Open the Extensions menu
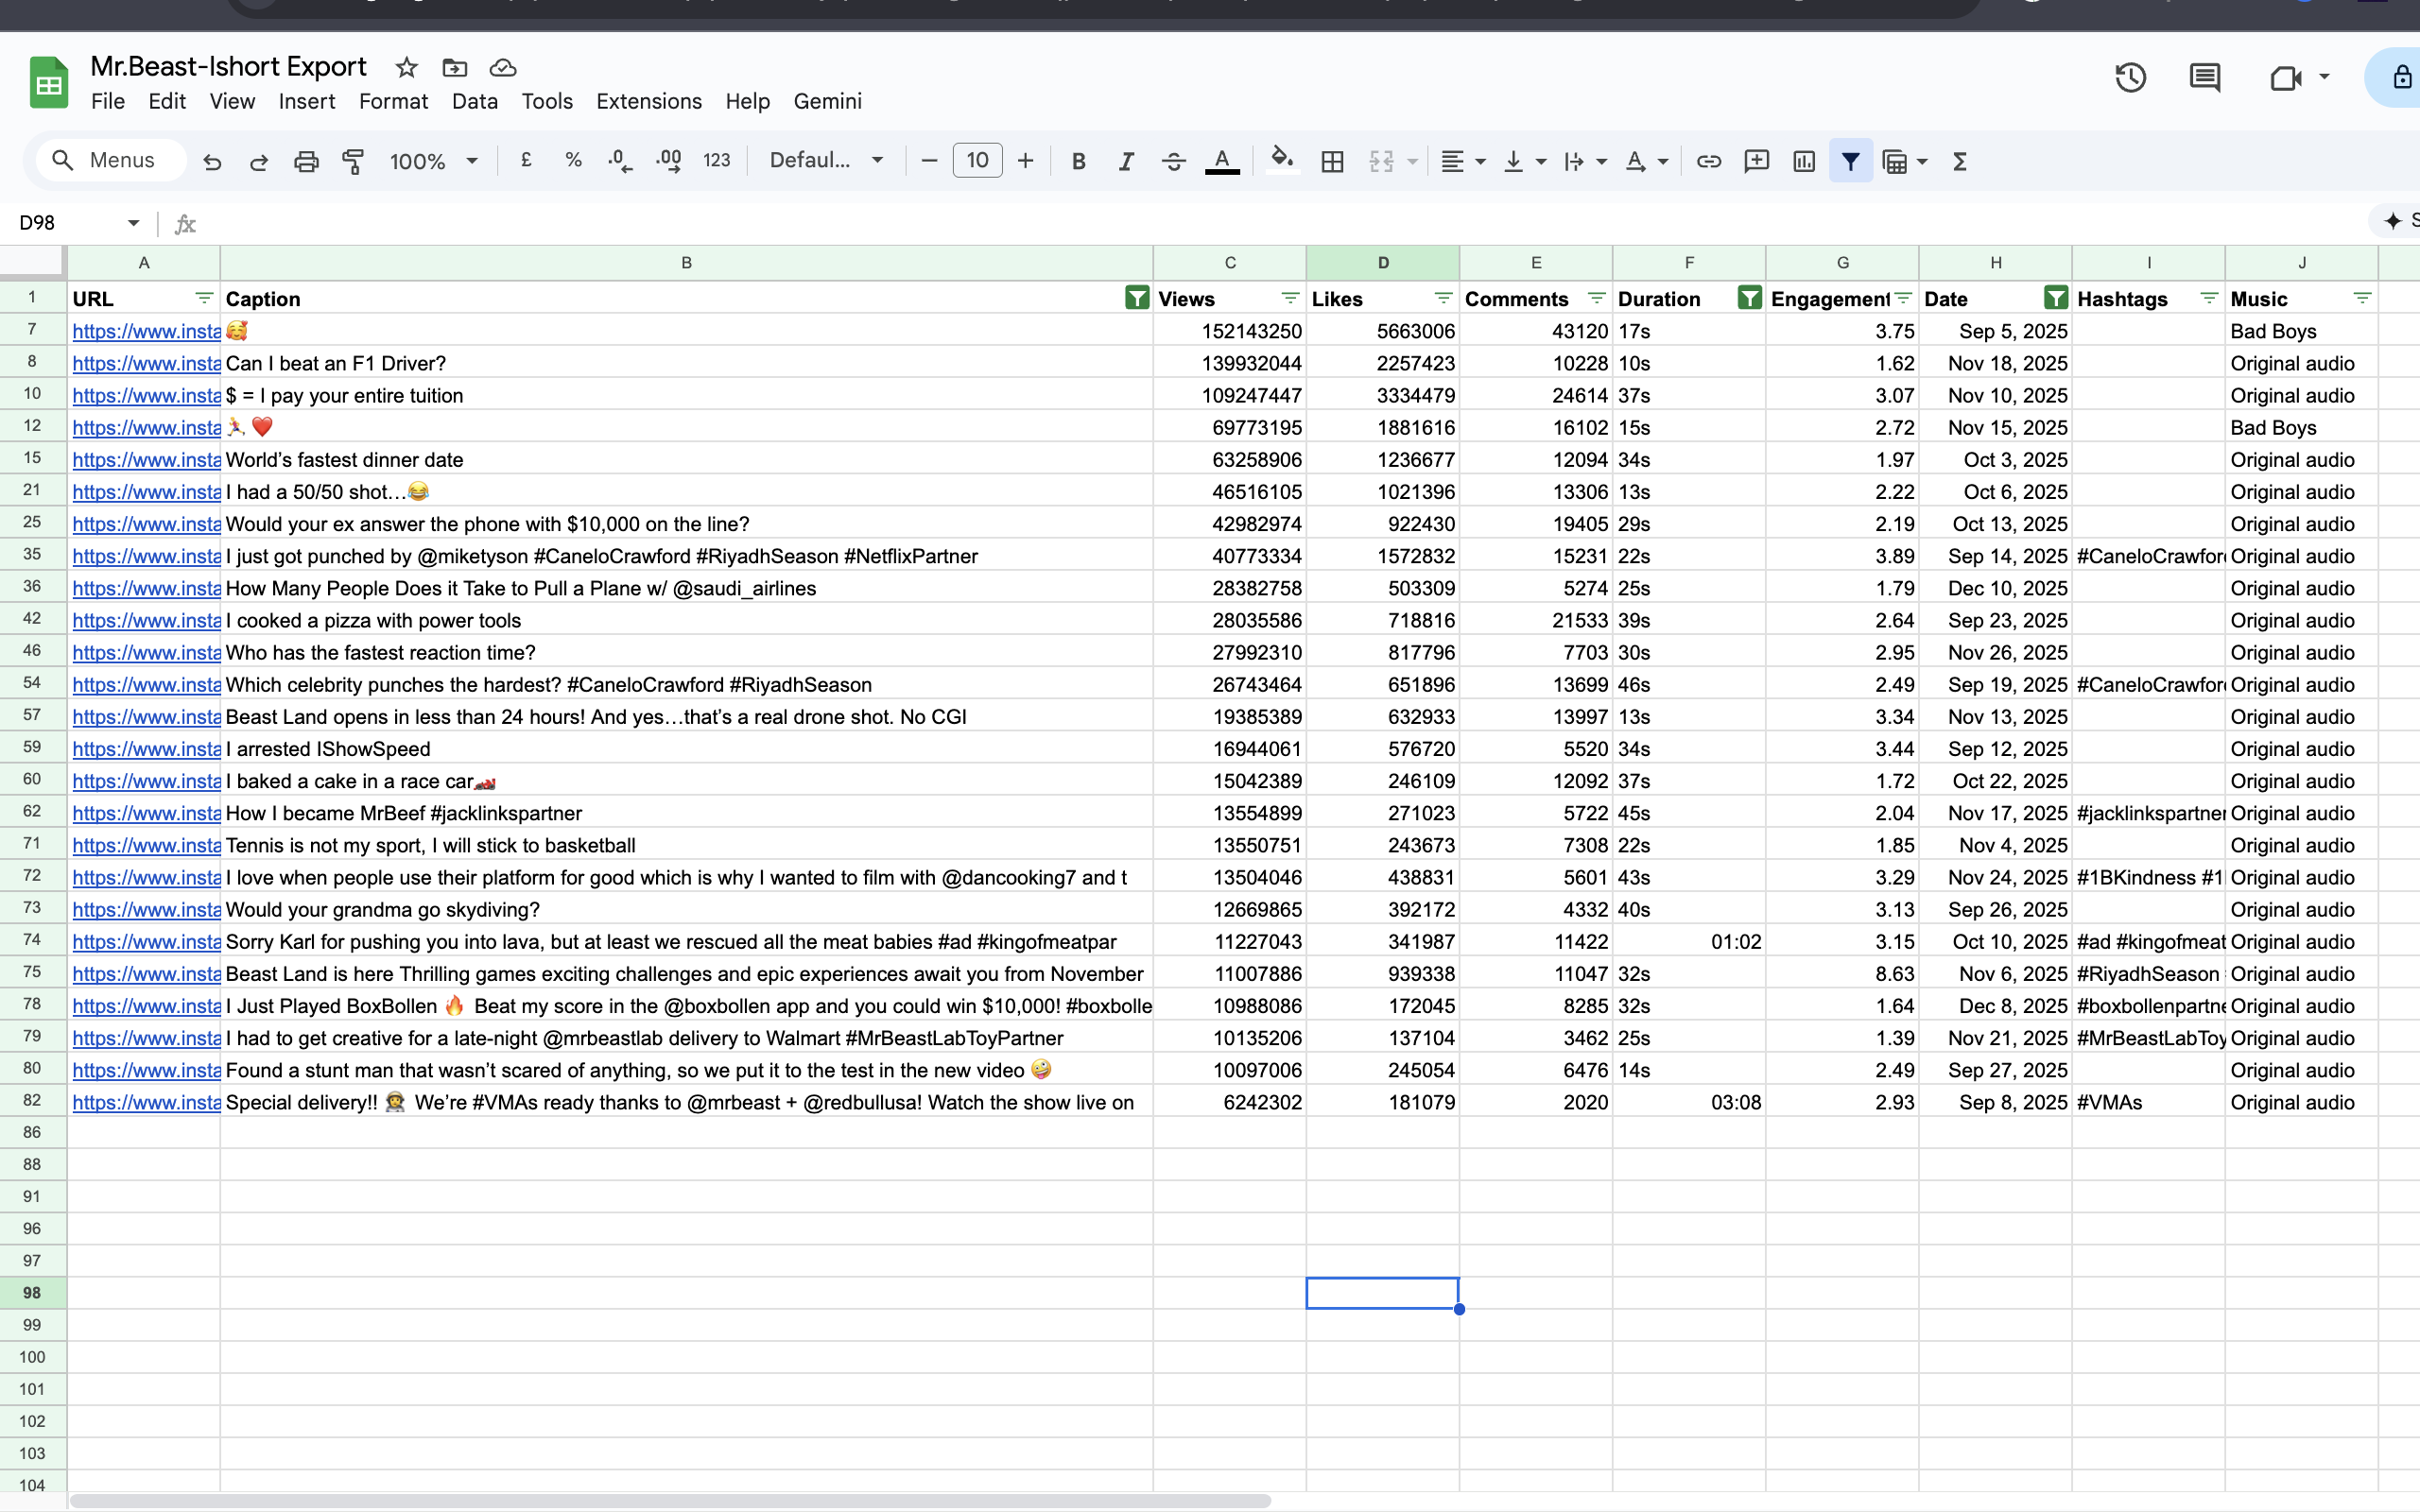2420x1512 pixels. 649,101
